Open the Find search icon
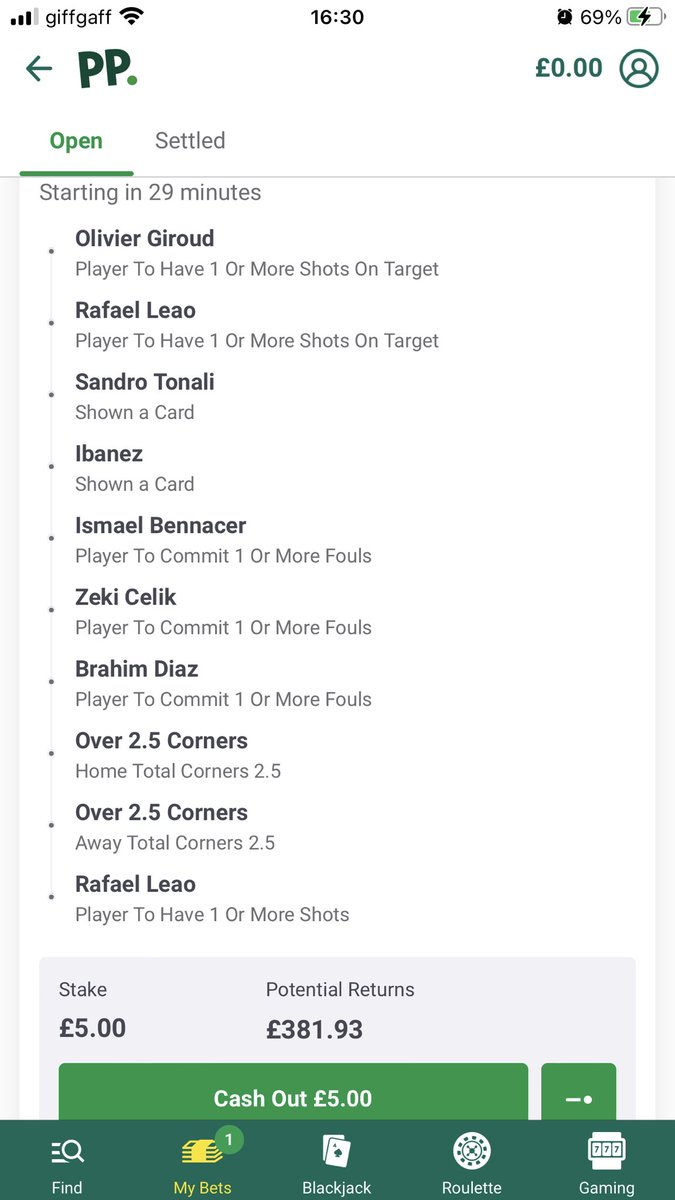 tap(67, 1153)
